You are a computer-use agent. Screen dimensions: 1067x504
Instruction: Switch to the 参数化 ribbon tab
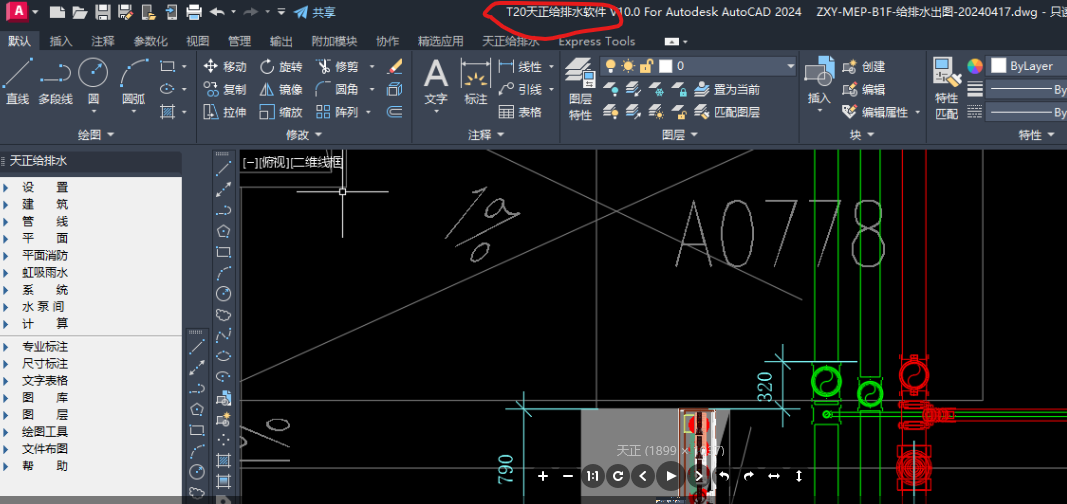[150, 41]
